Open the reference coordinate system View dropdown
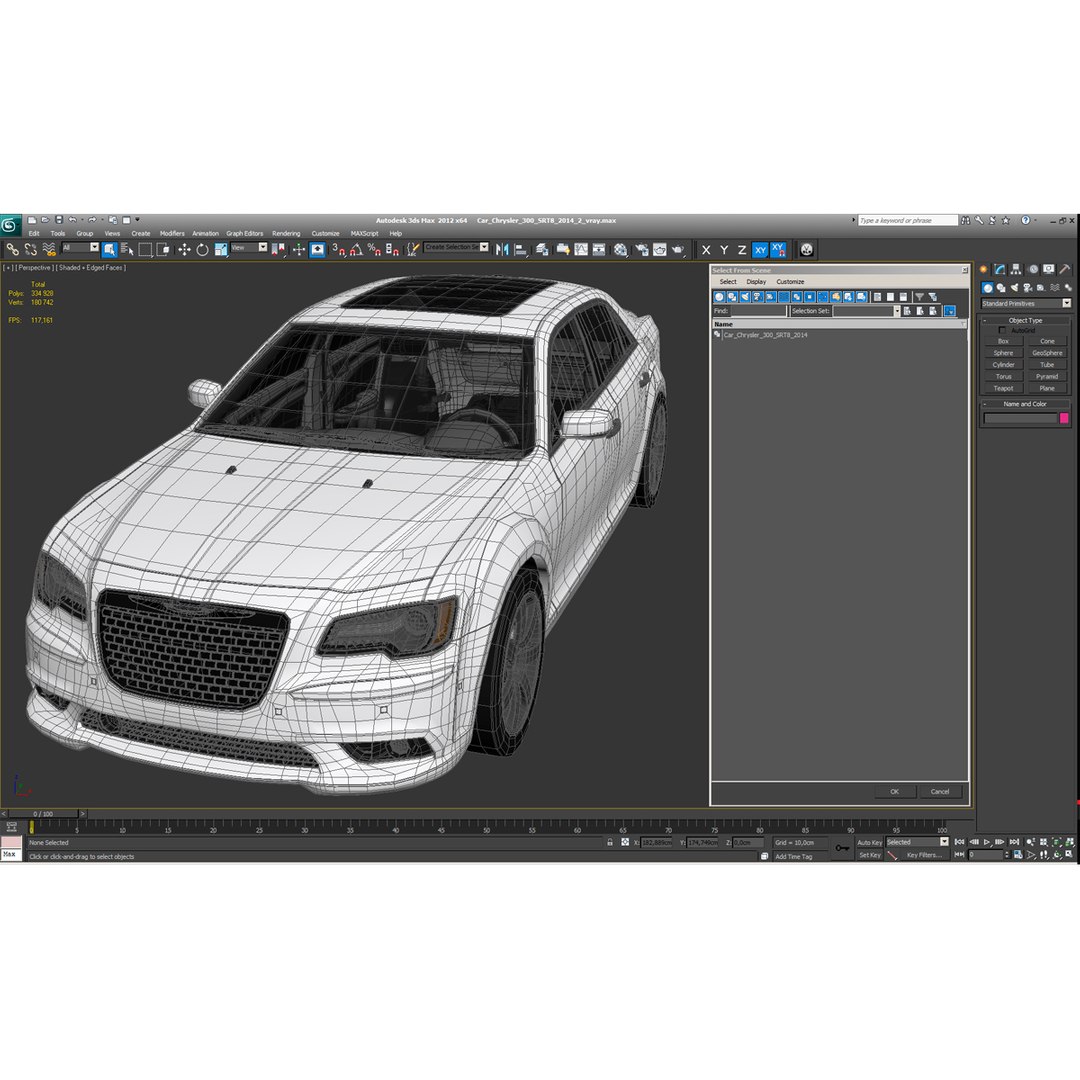1080x1080 pixels. pyautogui.click(x=249, y=248)
